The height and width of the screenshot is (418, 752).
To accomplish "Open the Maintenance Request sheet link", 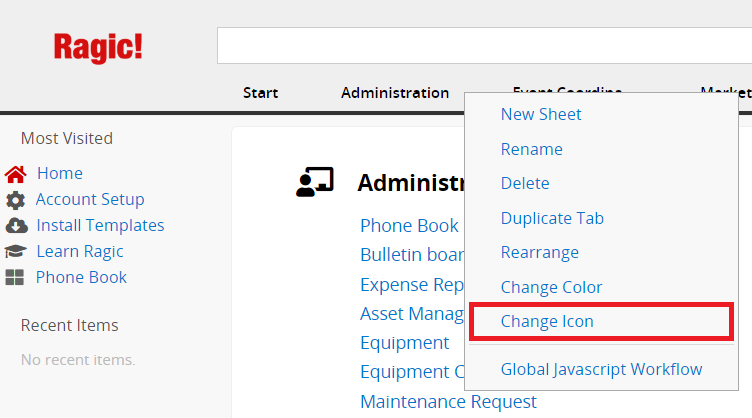I will pos(448,402).
